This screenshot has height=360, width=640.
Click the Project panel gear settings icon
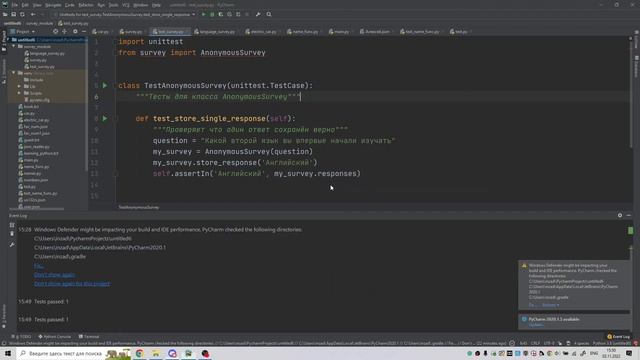[75, 31]
